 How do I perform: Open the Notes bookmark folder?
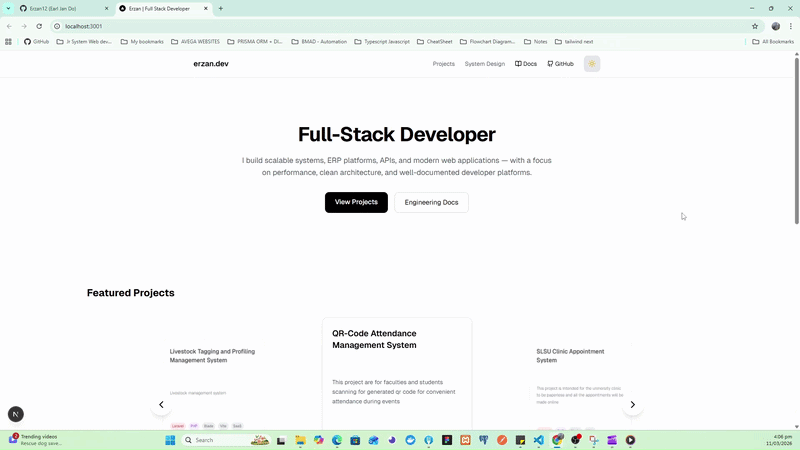(x=536, y=42)
